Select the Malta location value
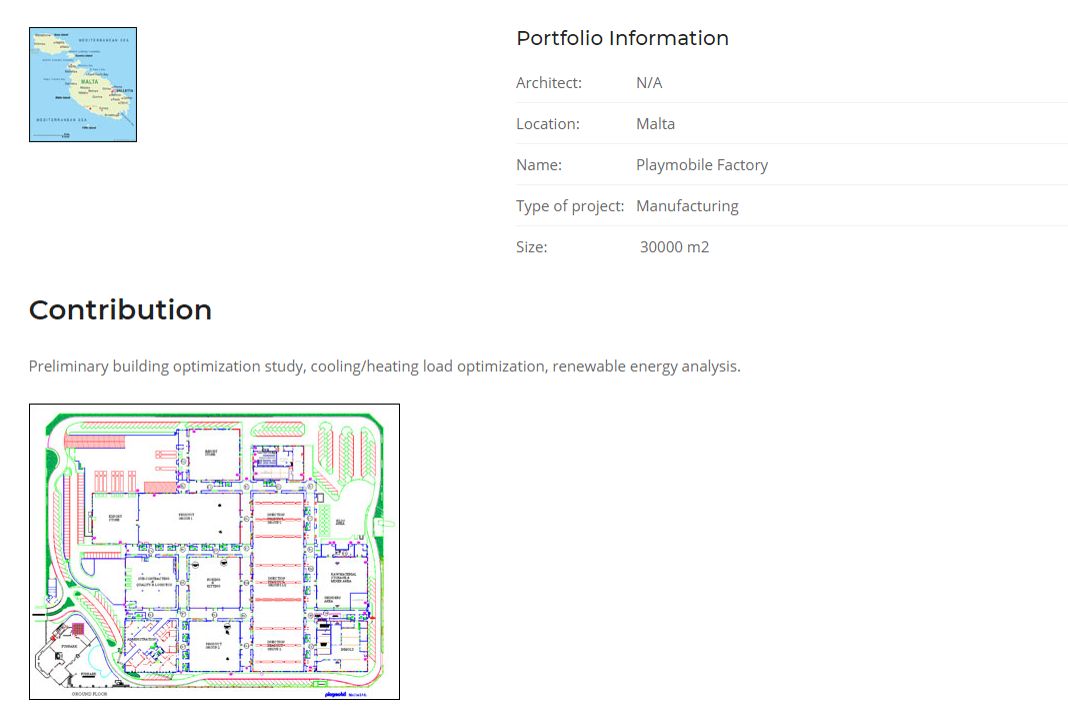This screenshot has height=722, width=1068. click(655, 123)
